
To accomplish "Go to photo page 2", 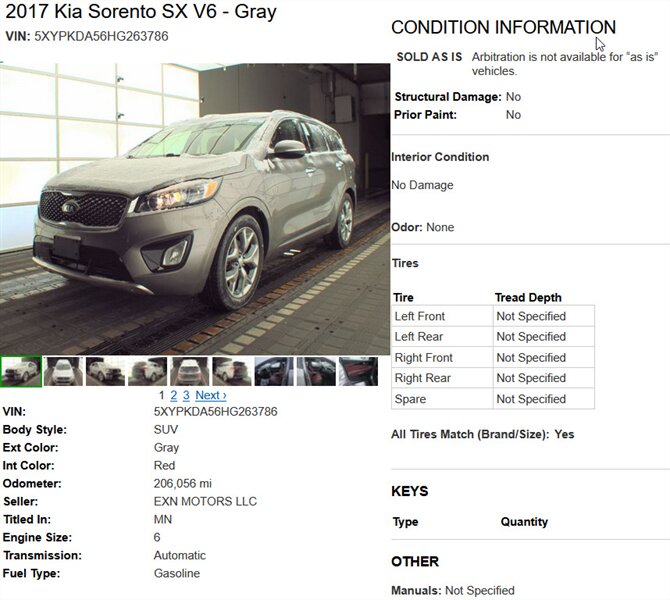I will point(174,396).
